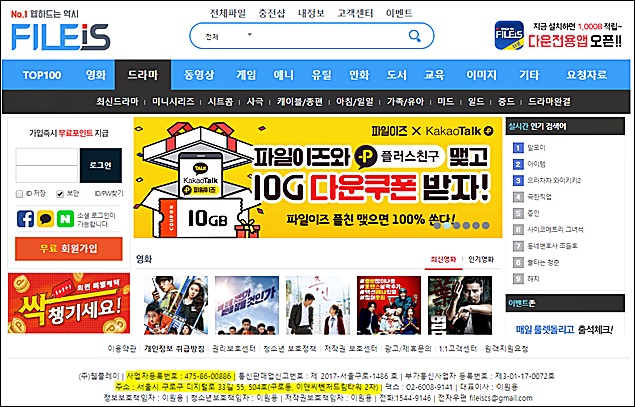Click the 다운전용앱 오픈 promo text
Screen dimensions: 635x407
point(574,41)
